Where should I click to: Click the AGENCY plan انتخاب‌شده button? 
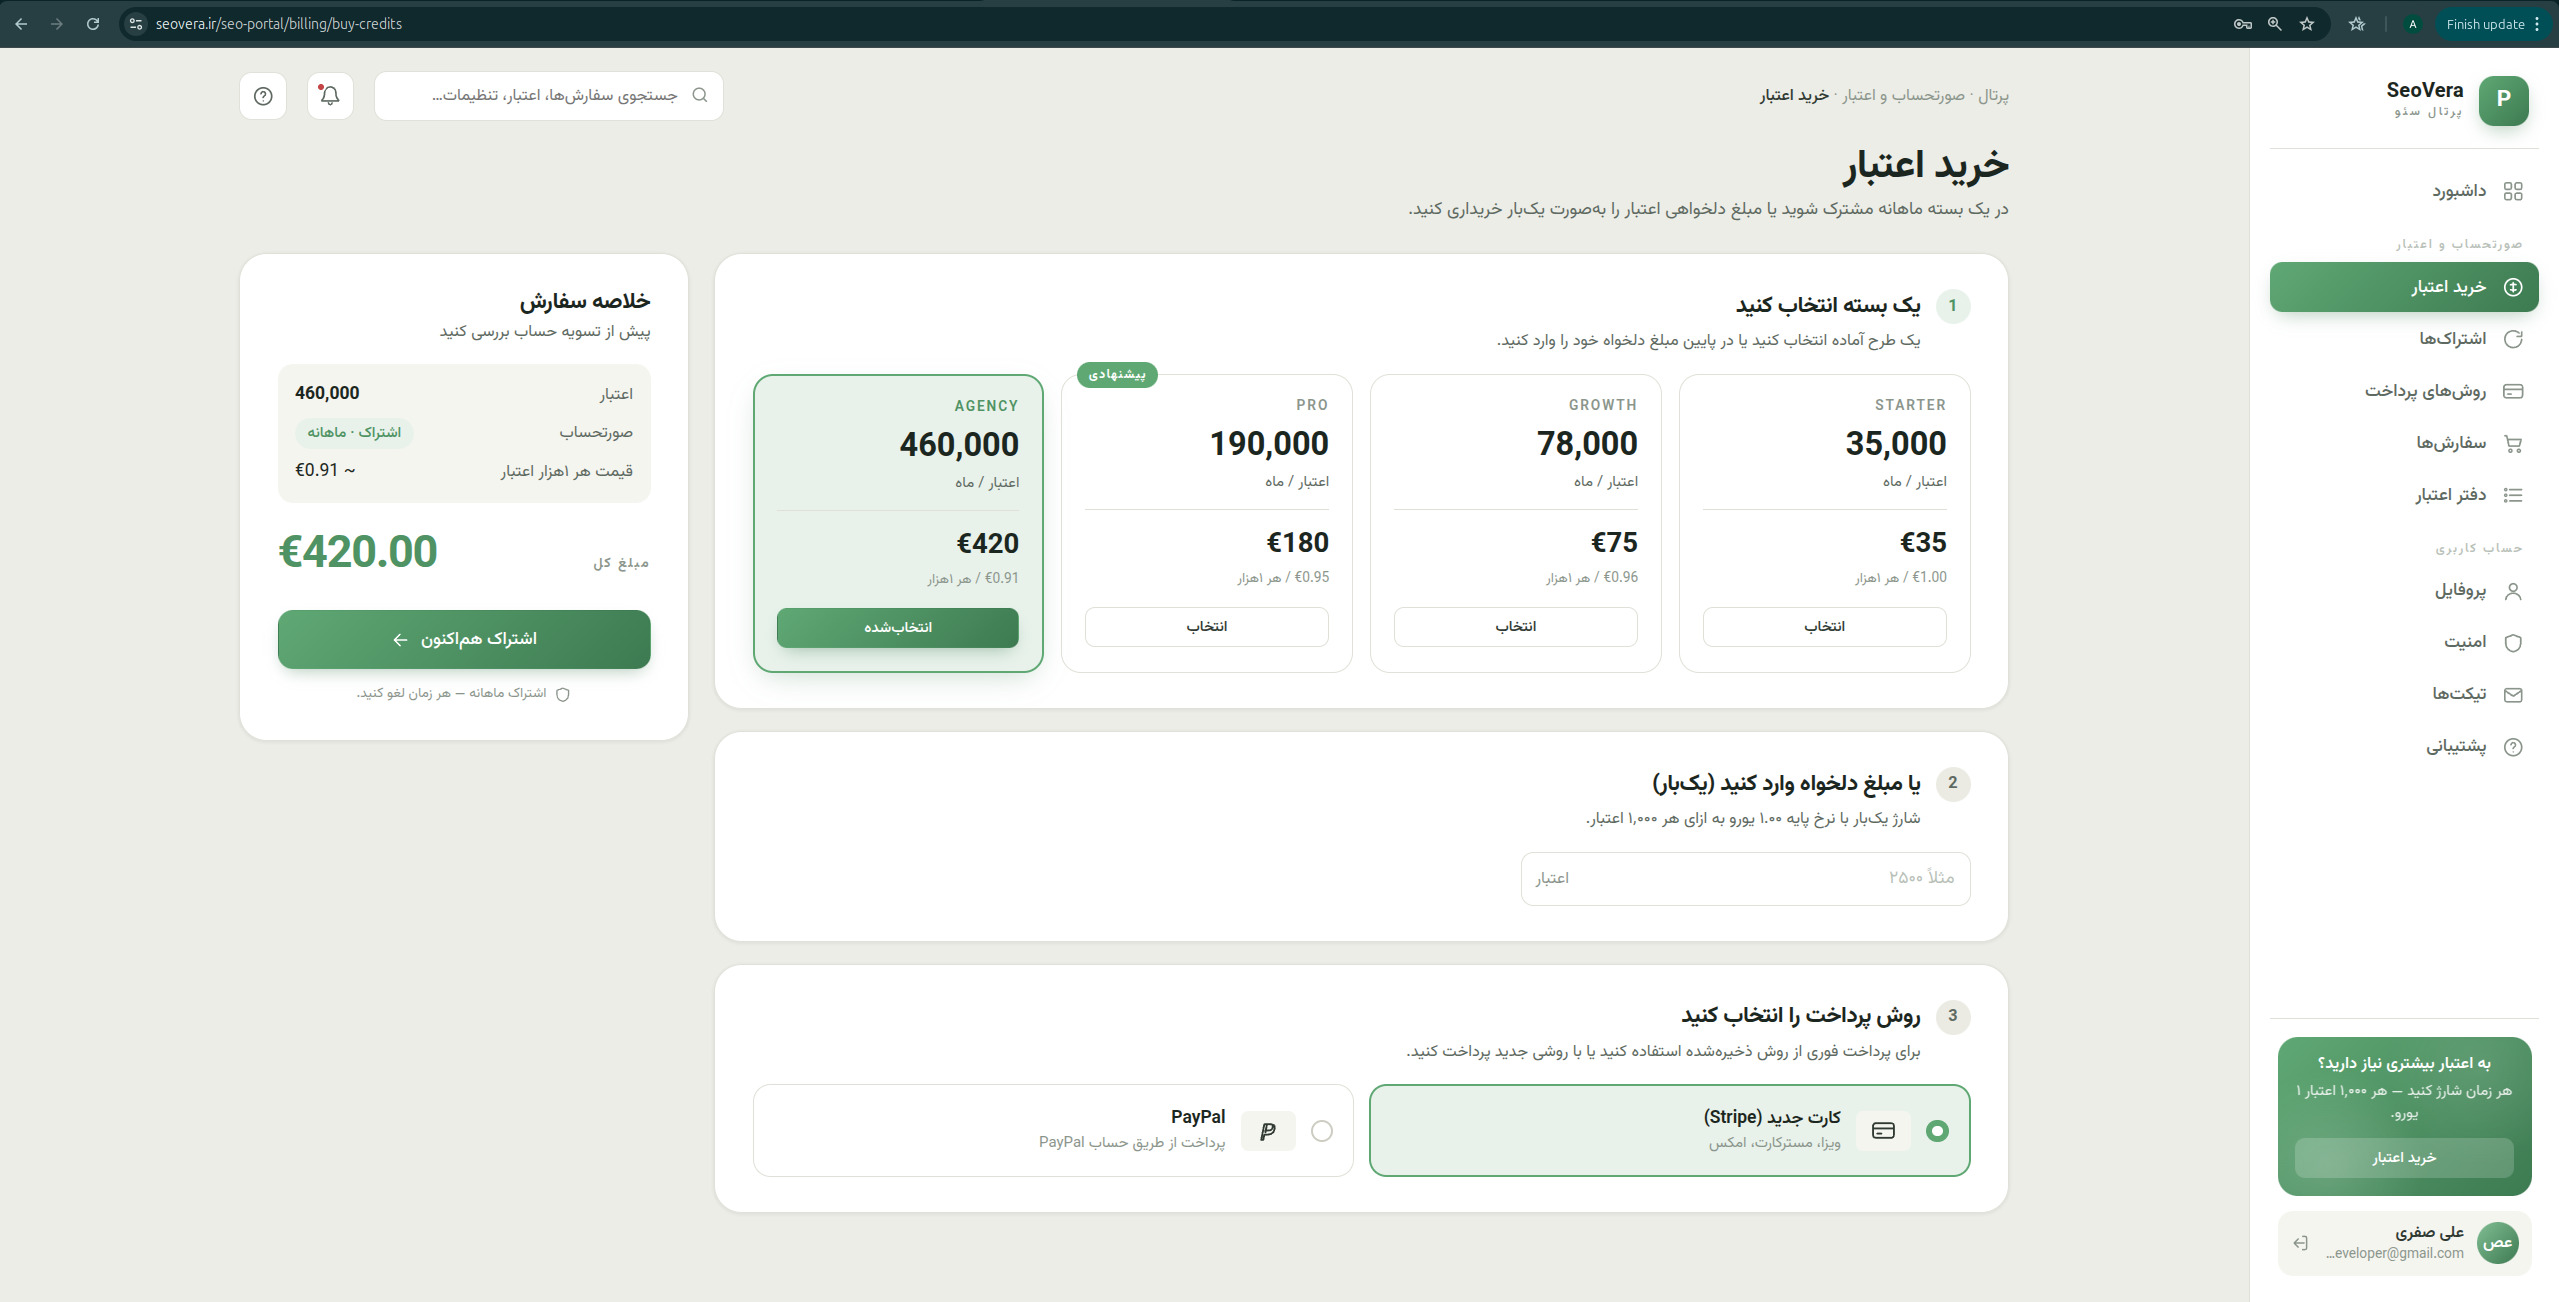click(898, 628)
